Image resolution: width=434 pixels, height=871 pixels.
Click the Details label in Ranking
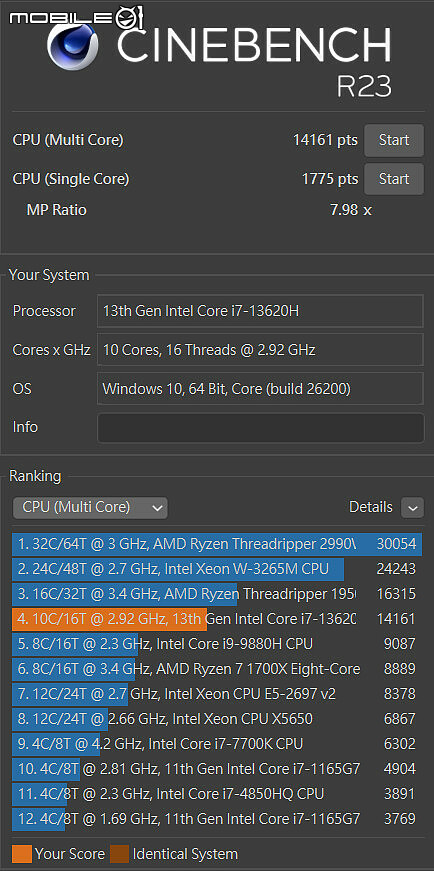tap(371, 507)
